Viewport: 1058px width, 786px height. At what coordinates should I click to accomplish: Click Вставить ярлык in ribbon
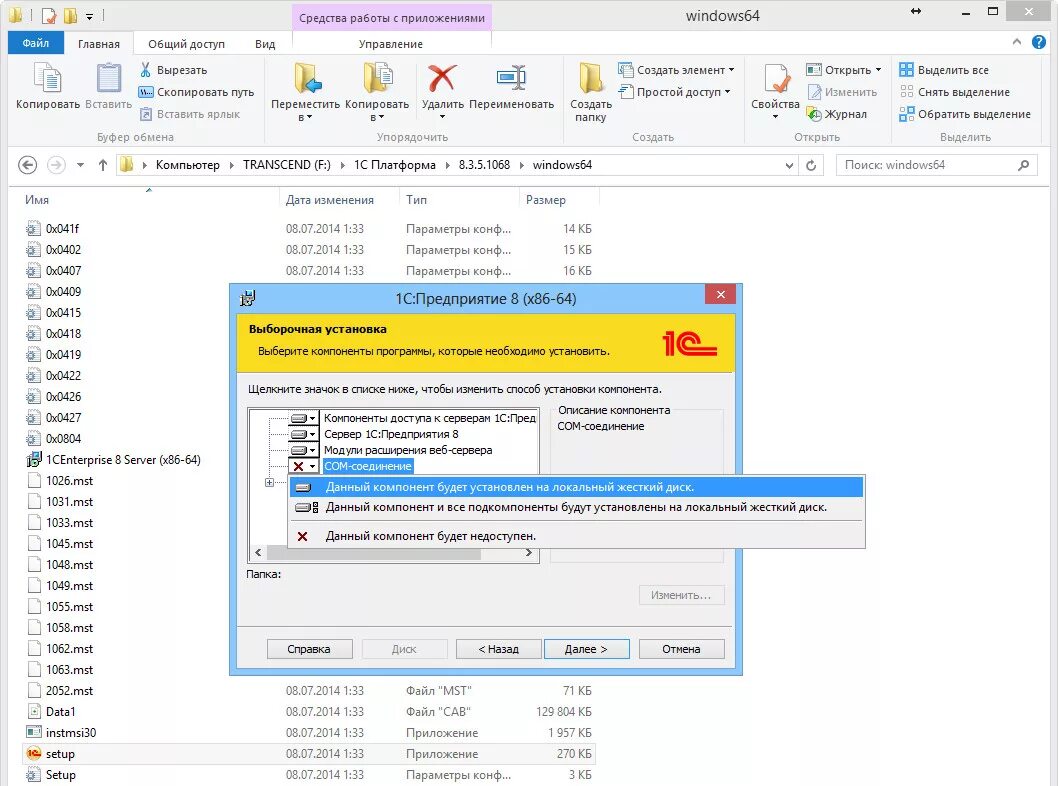pyautogui.click(x=190, y=115)
